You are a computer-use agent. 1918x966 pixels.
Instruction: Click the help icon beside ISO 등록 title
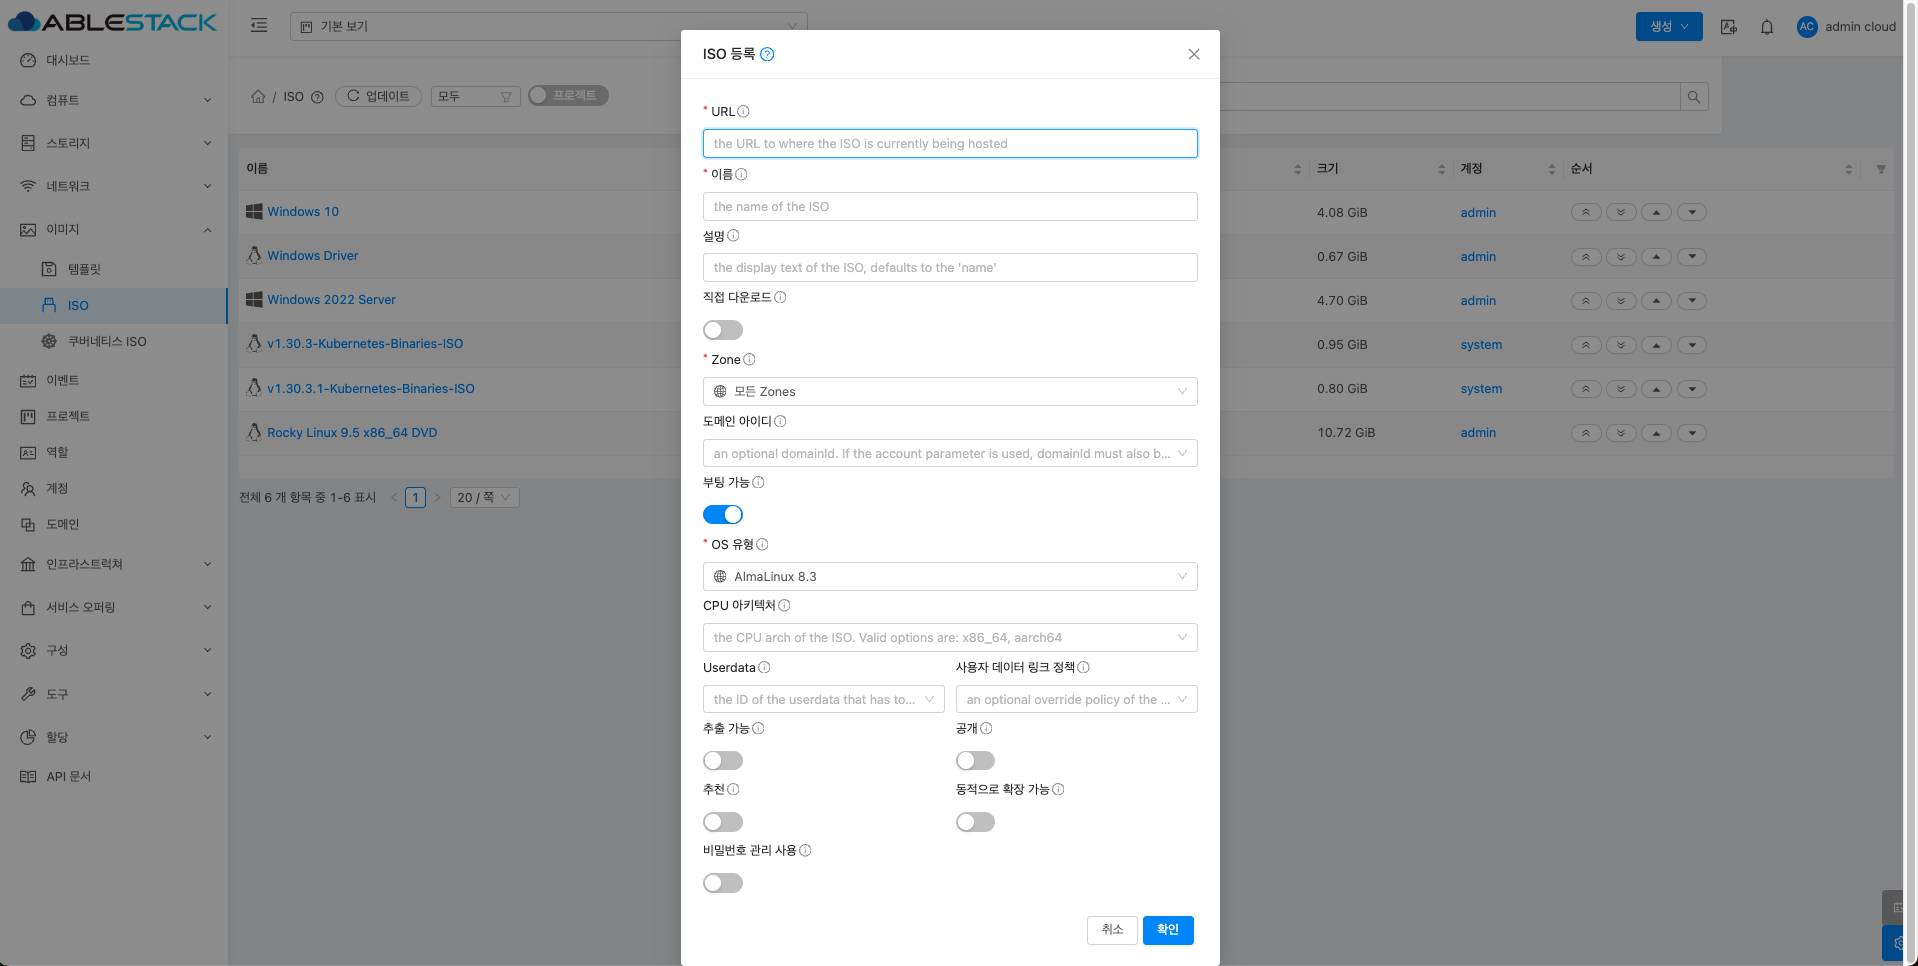pos(767,55)
